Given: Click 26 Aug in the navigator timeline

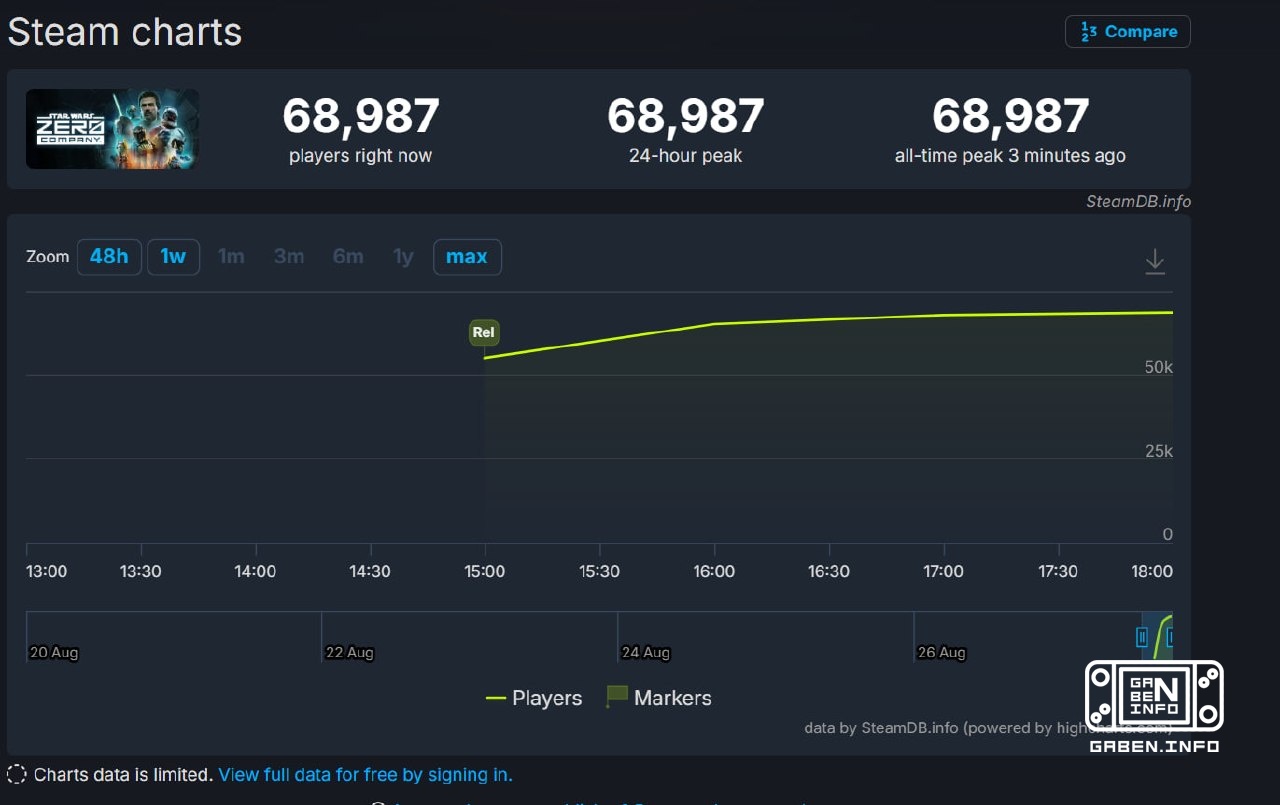Looking at the screenshot, I should 941,652.
